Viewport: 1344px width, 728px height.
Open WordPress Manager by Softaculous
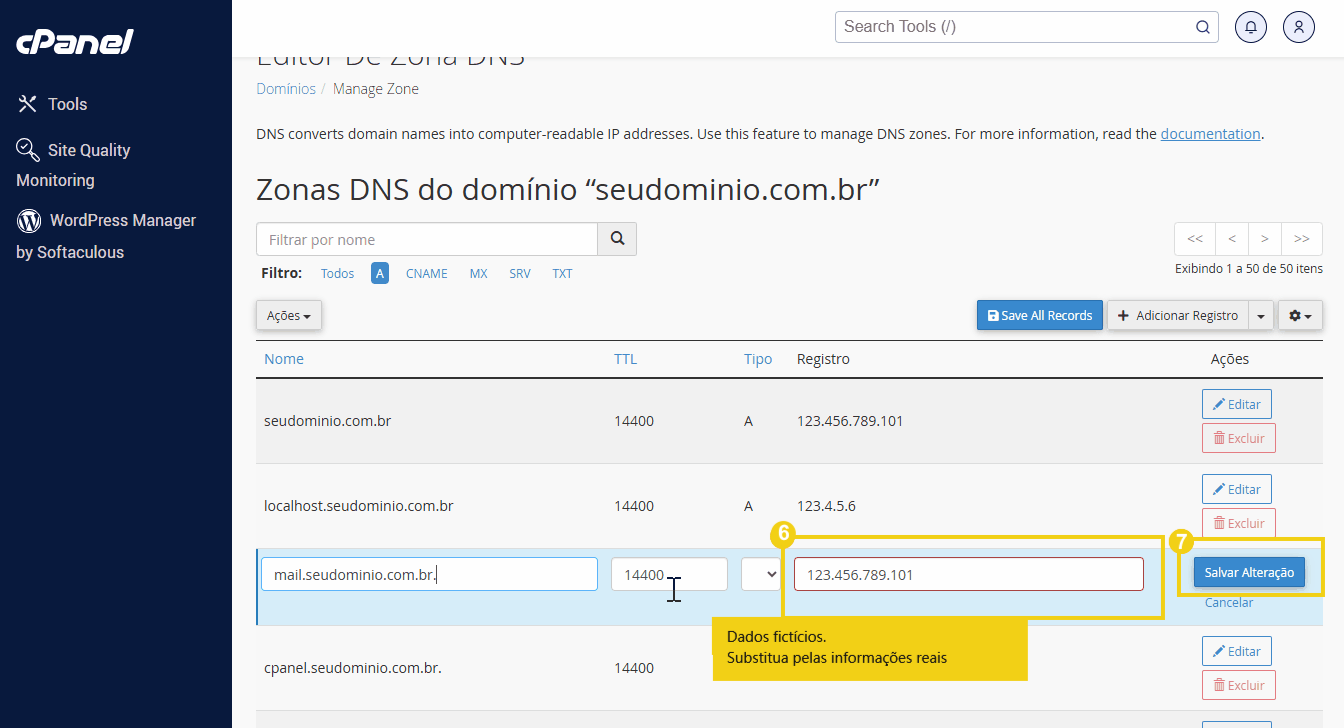[106, 236]
